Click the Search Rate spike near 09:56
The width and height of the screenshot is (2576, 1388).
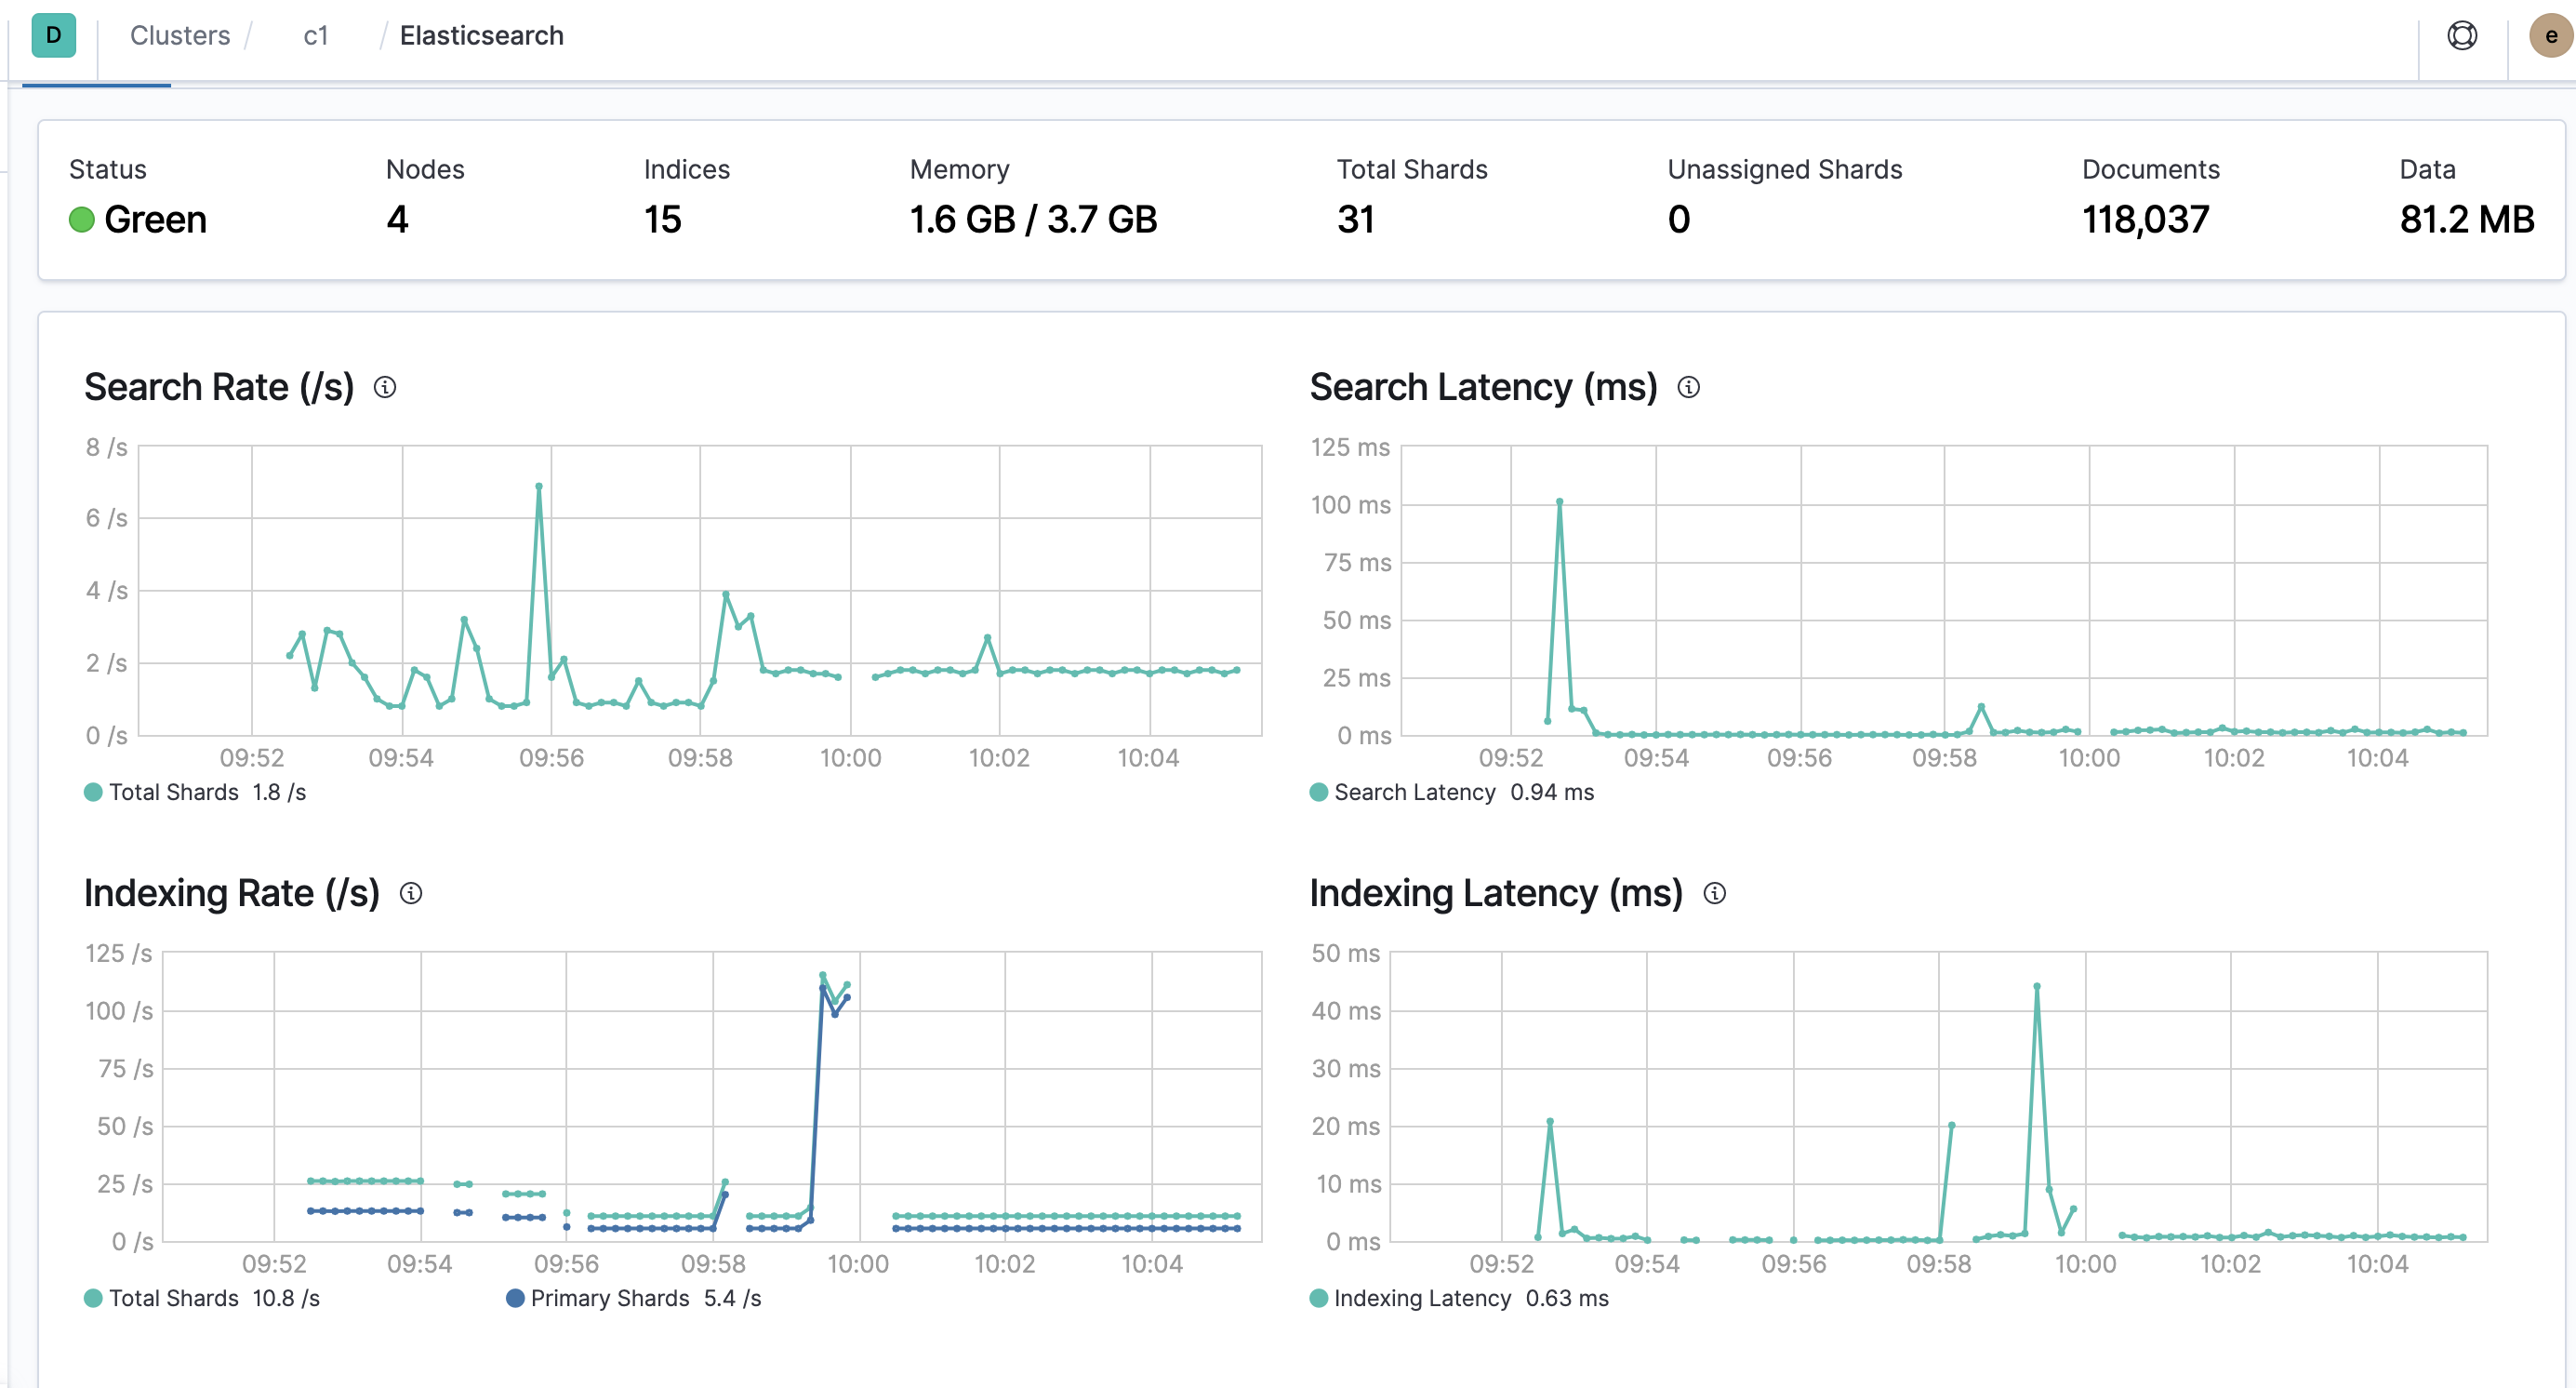point(539,487)
